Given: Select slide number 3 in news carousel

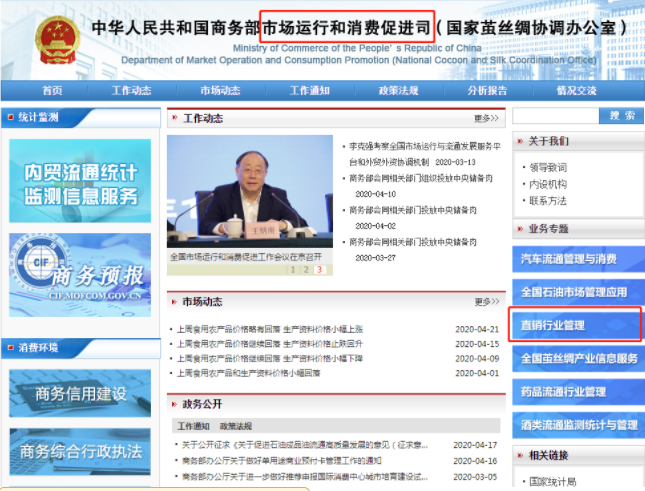Looking at the screenshot, I should click(x=319, y=269).
